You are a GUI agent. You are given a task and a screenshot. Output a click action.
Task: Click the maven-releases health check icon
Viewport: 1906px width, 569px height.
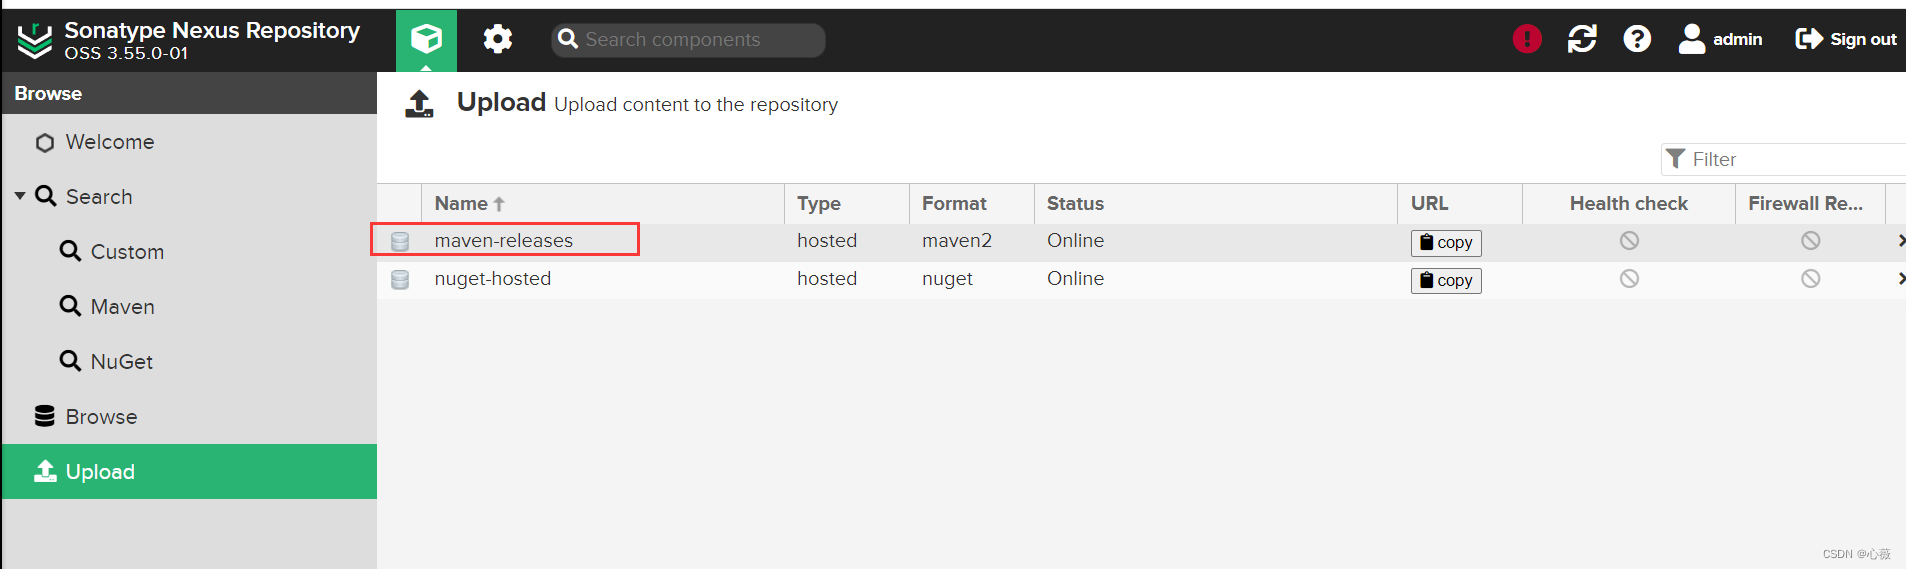pyautogui.click(x=1629, y=240)
